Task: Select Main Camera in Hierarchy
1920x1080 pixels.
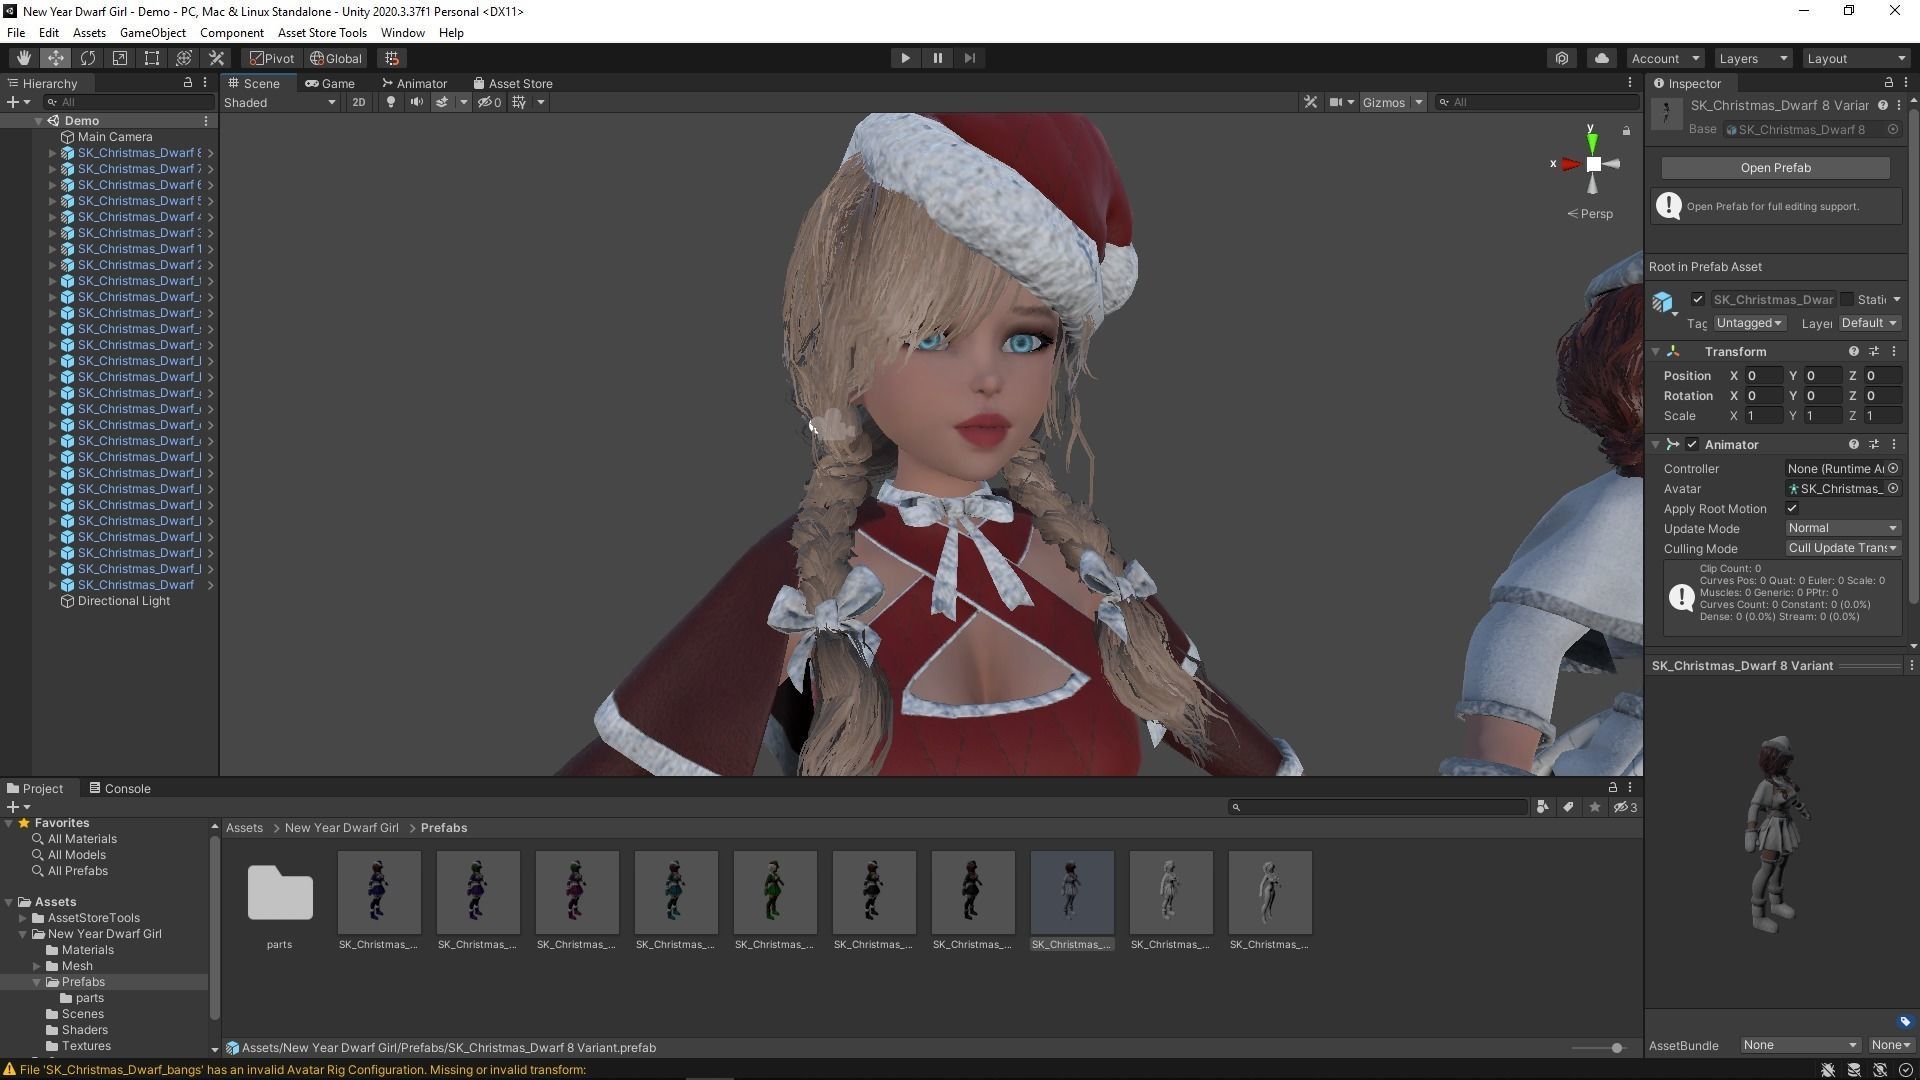Action: 114,137
